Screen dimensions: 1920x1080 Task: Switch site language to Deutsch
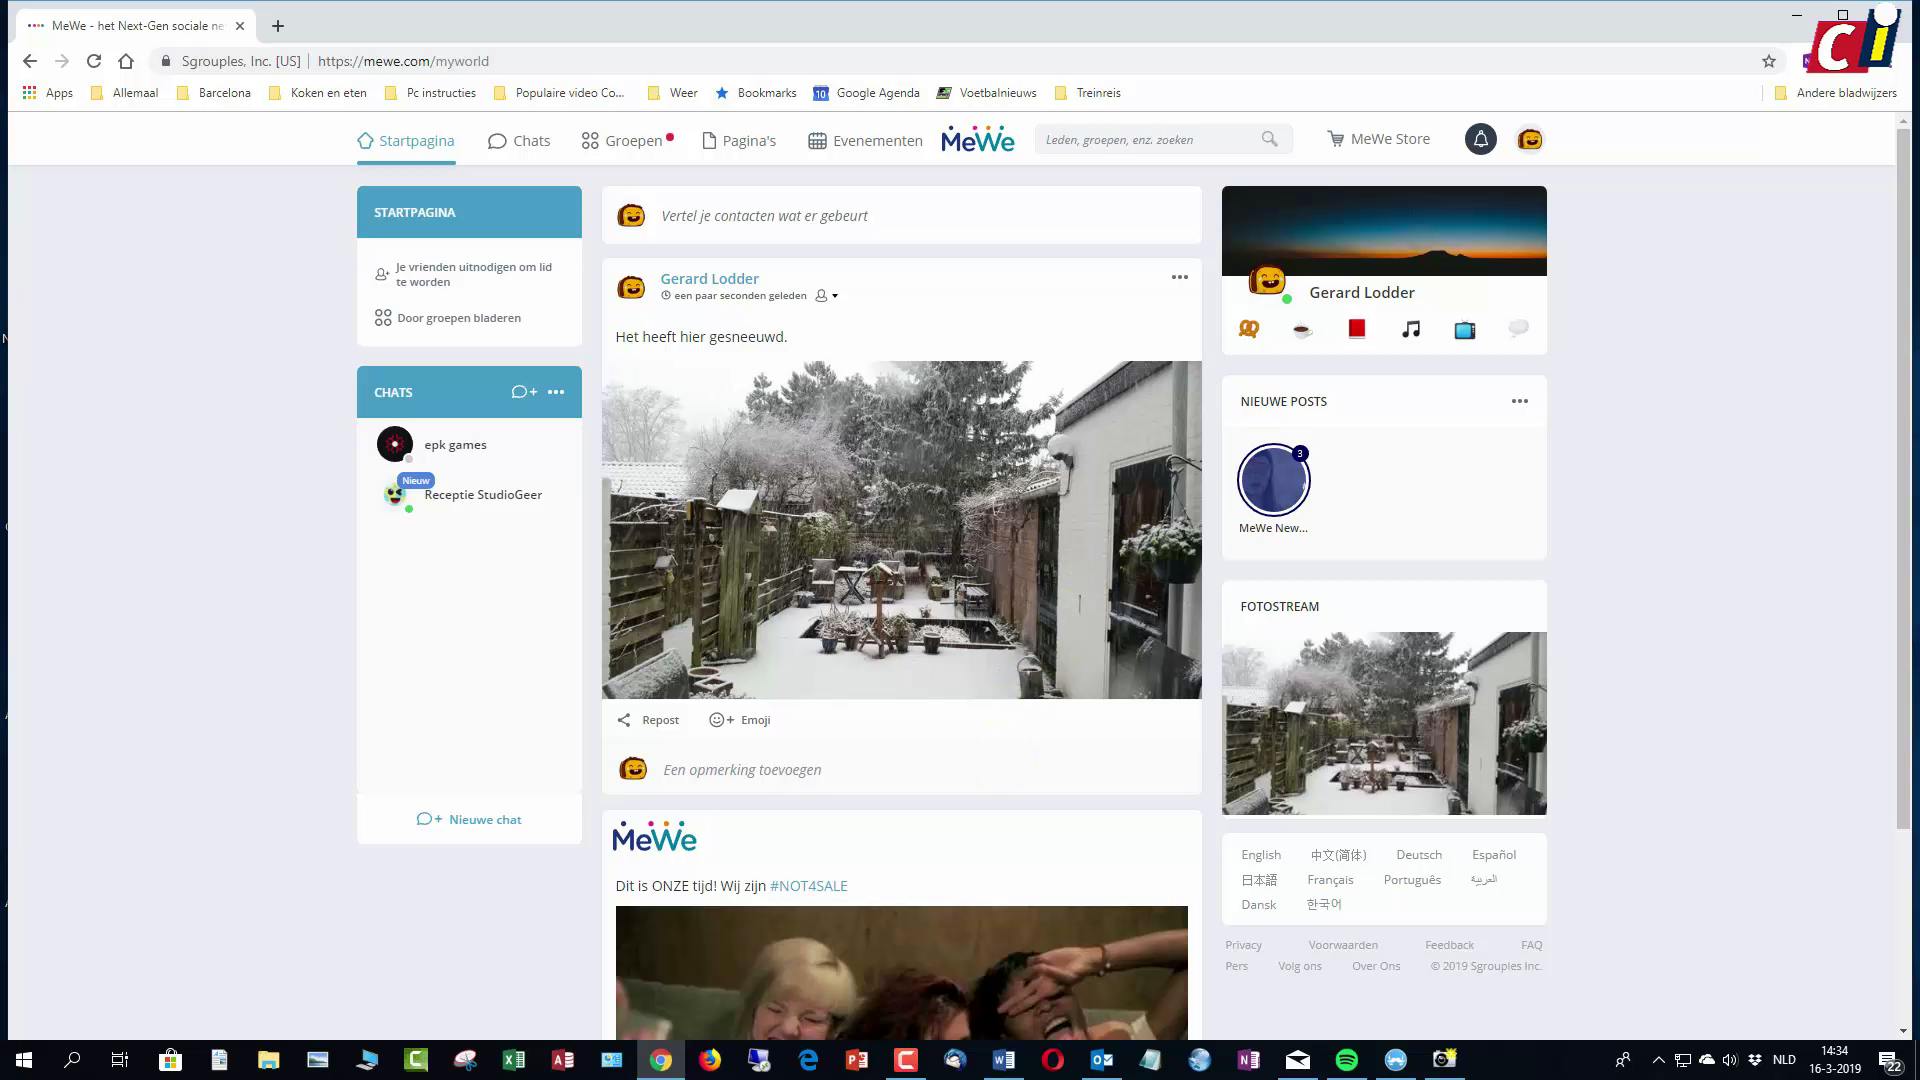[1418, 855]
